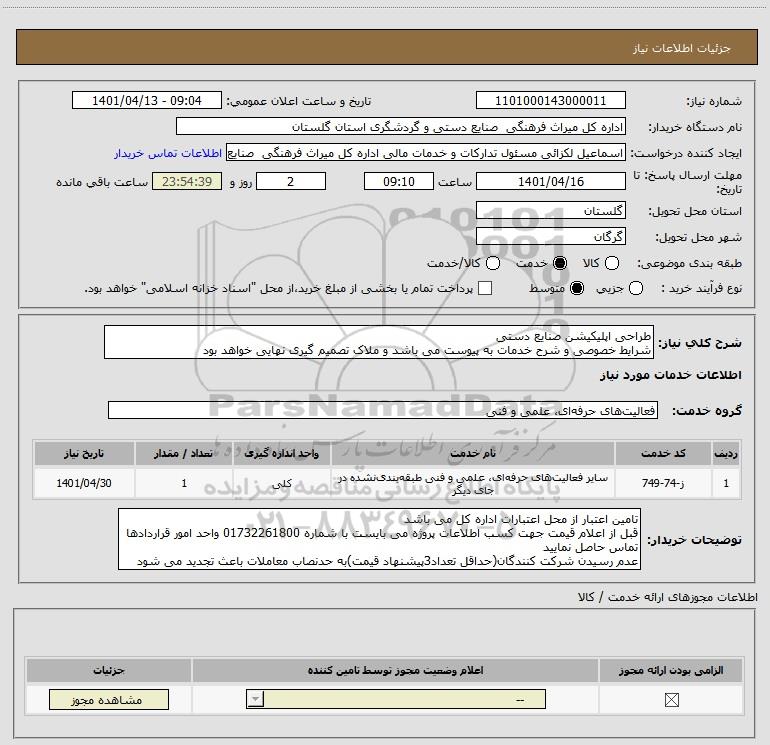Select the کالا/خدمت radio button
Screen dimensions: 770x745
tap(493, 263)
